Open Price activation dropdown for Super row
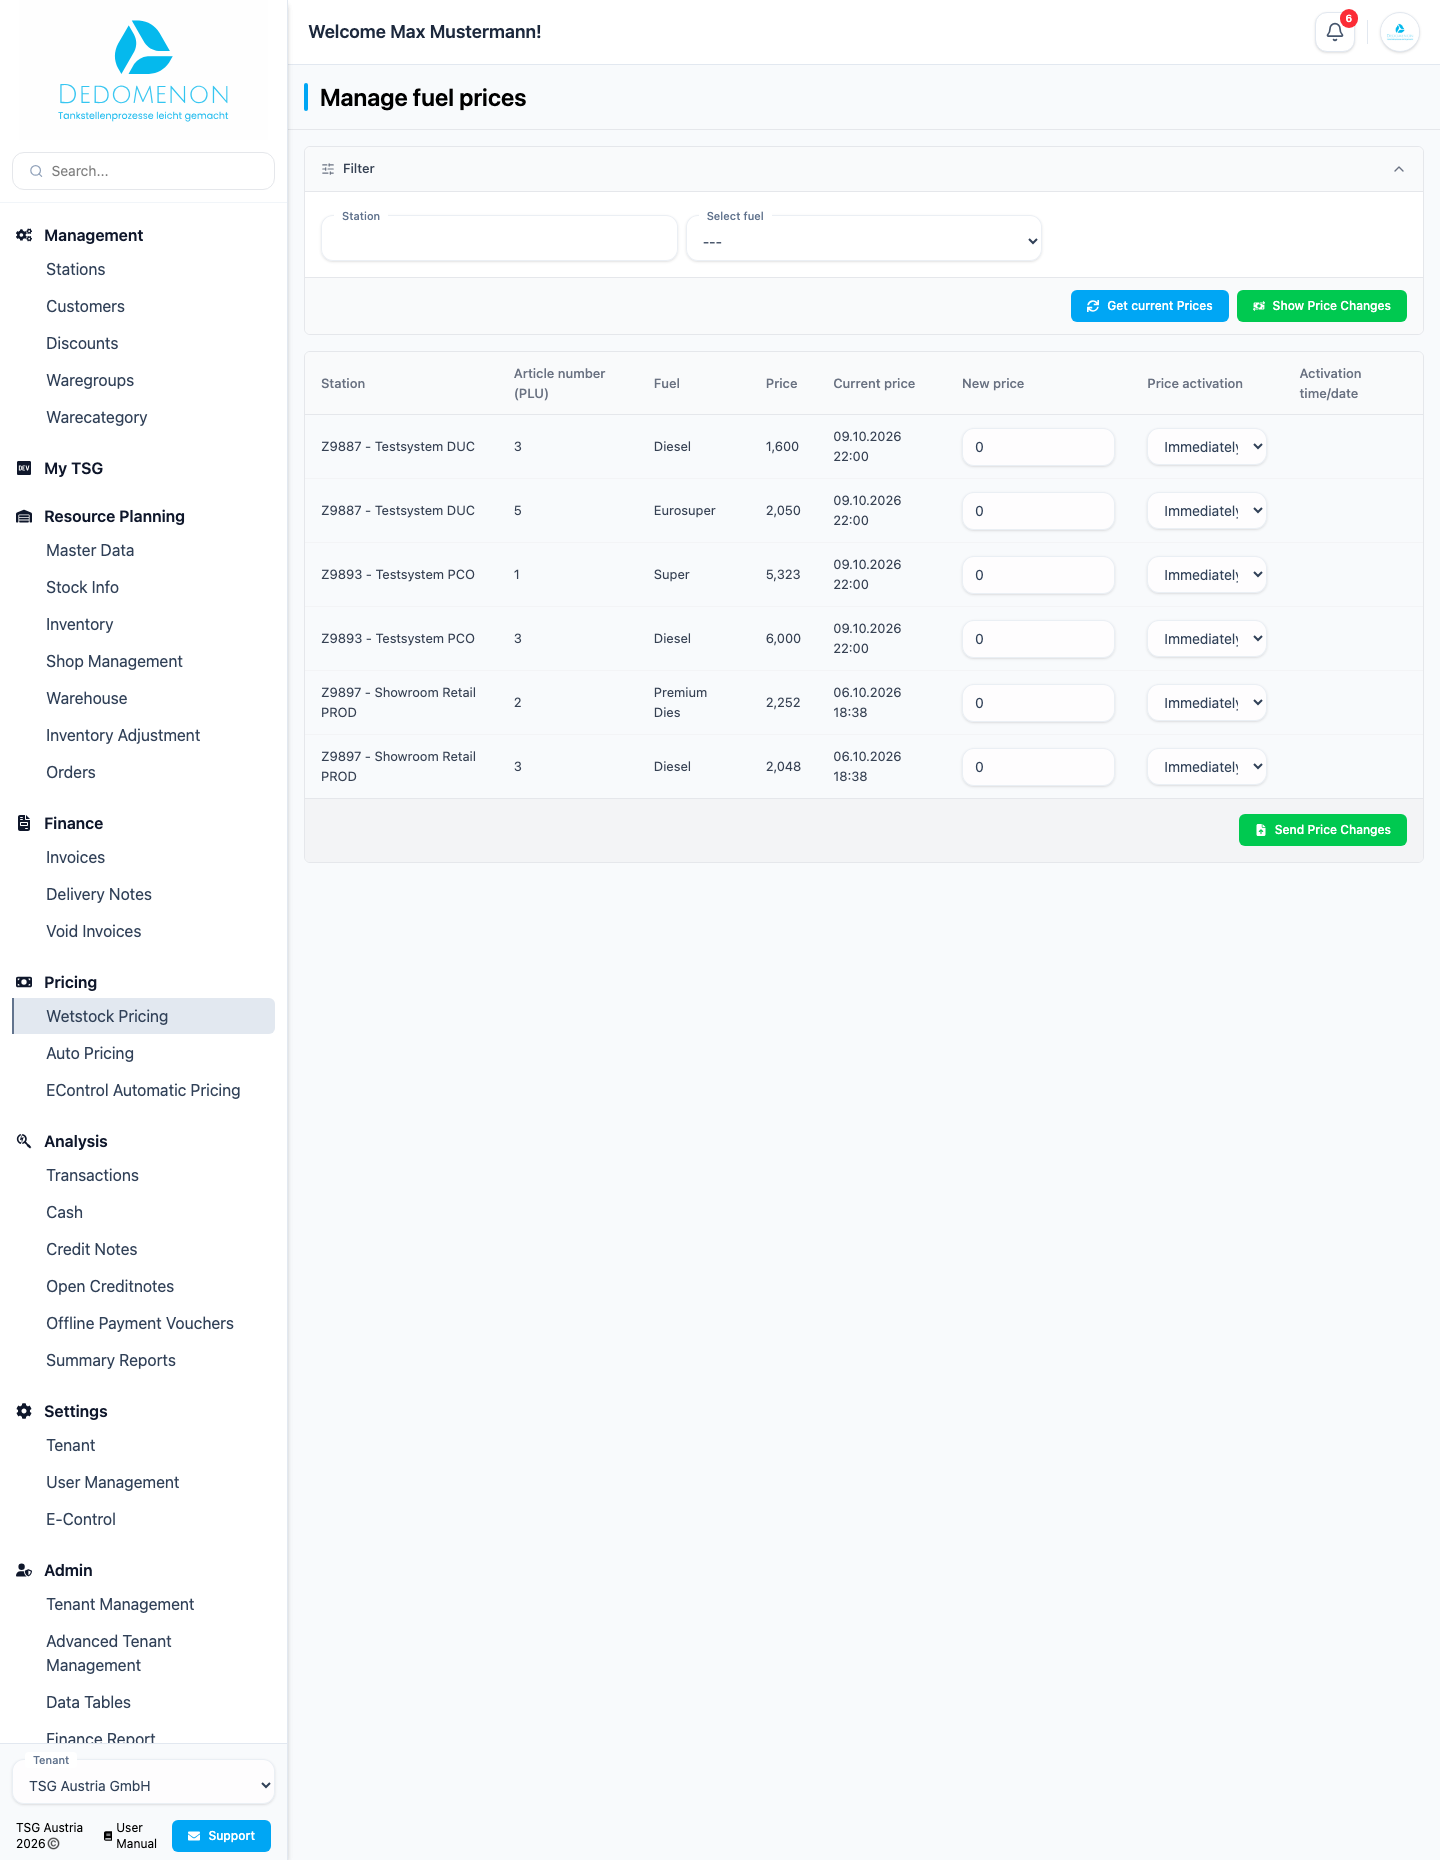This screenshot has width=1440, height=1860. coord(1207,575)
